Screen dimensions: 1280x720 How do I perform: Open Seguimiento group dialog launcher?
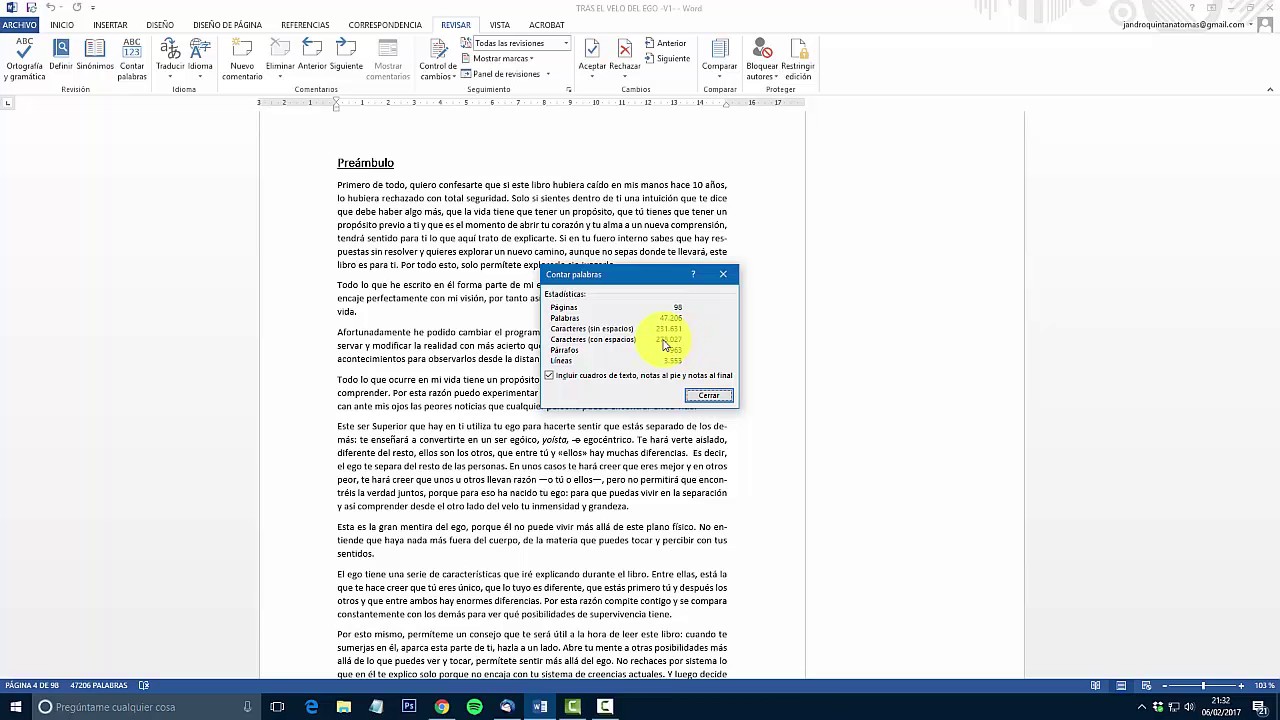(569, 89)
